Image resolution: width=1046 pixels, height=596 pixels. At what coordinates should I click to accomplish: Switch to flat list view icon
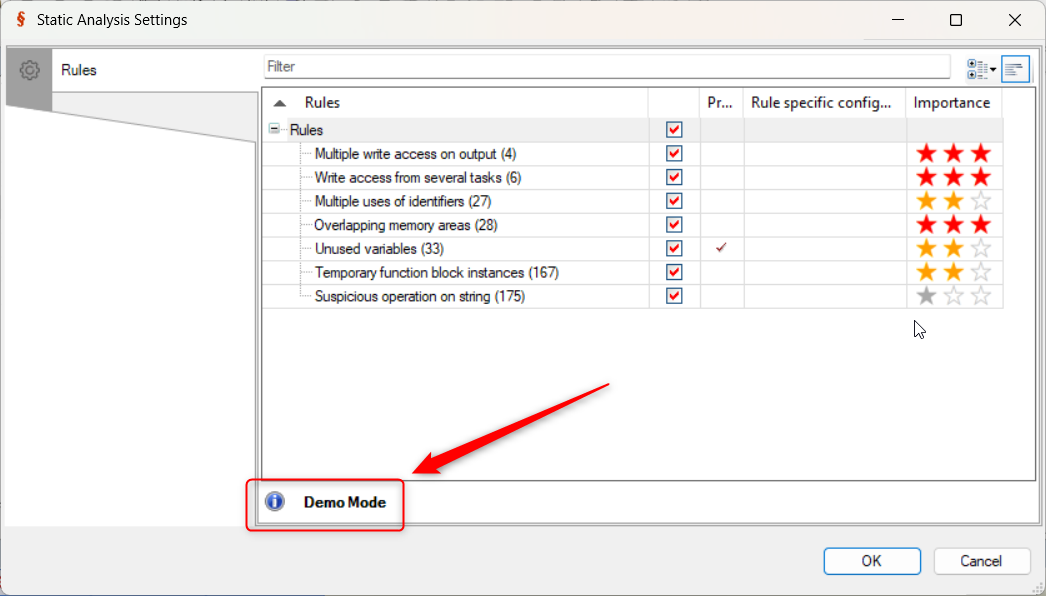(1015, 69)
